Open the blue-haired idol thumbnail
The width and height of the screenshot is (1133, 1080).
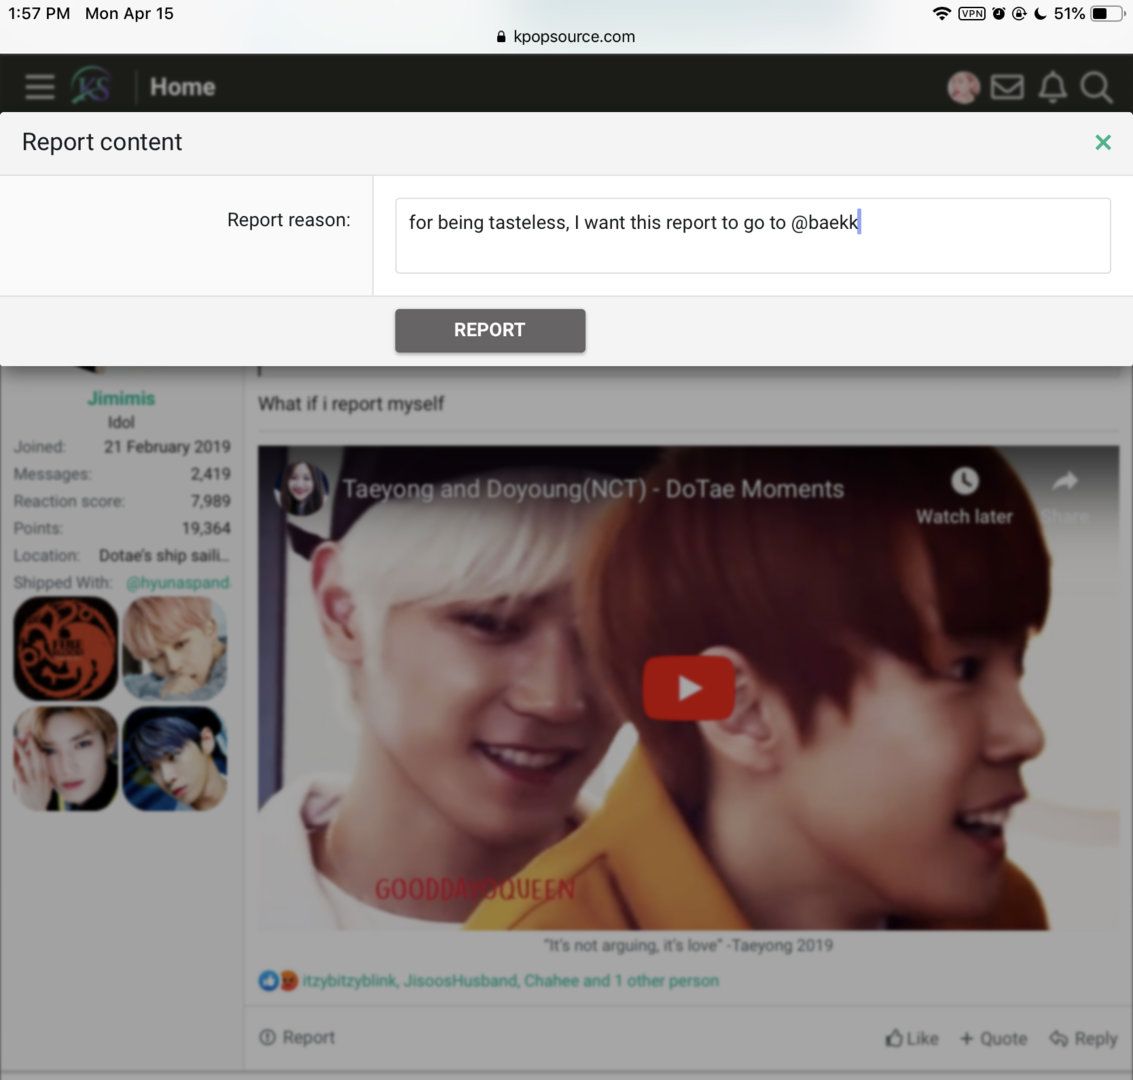click(175, 759)
